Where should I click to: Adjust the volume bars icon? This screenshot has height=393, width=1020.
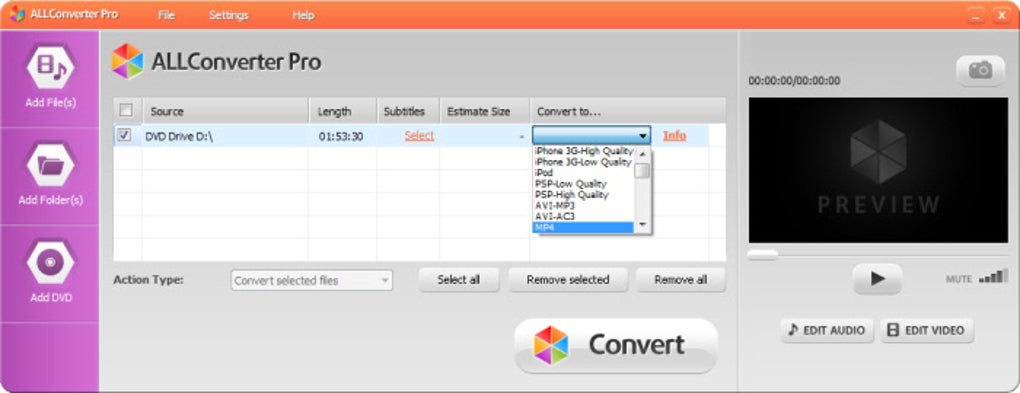click(993, 277)
